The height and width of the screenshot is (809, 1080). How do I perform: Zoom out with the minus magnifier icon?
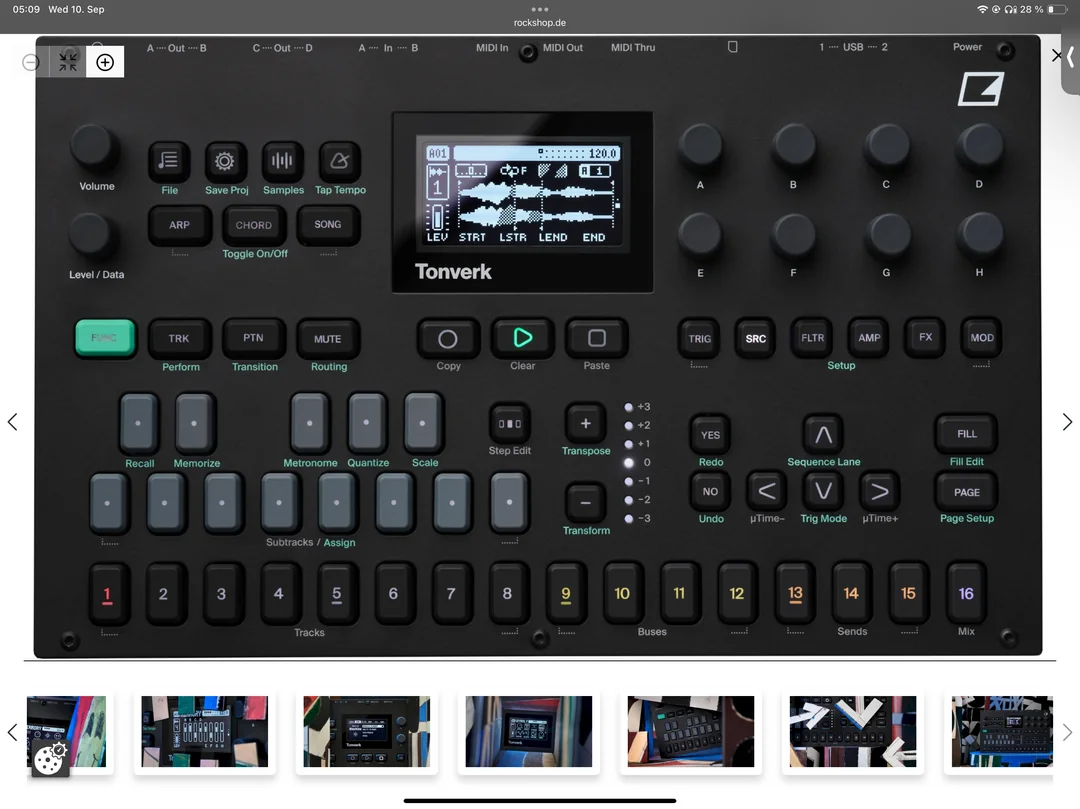pos(31,62)
